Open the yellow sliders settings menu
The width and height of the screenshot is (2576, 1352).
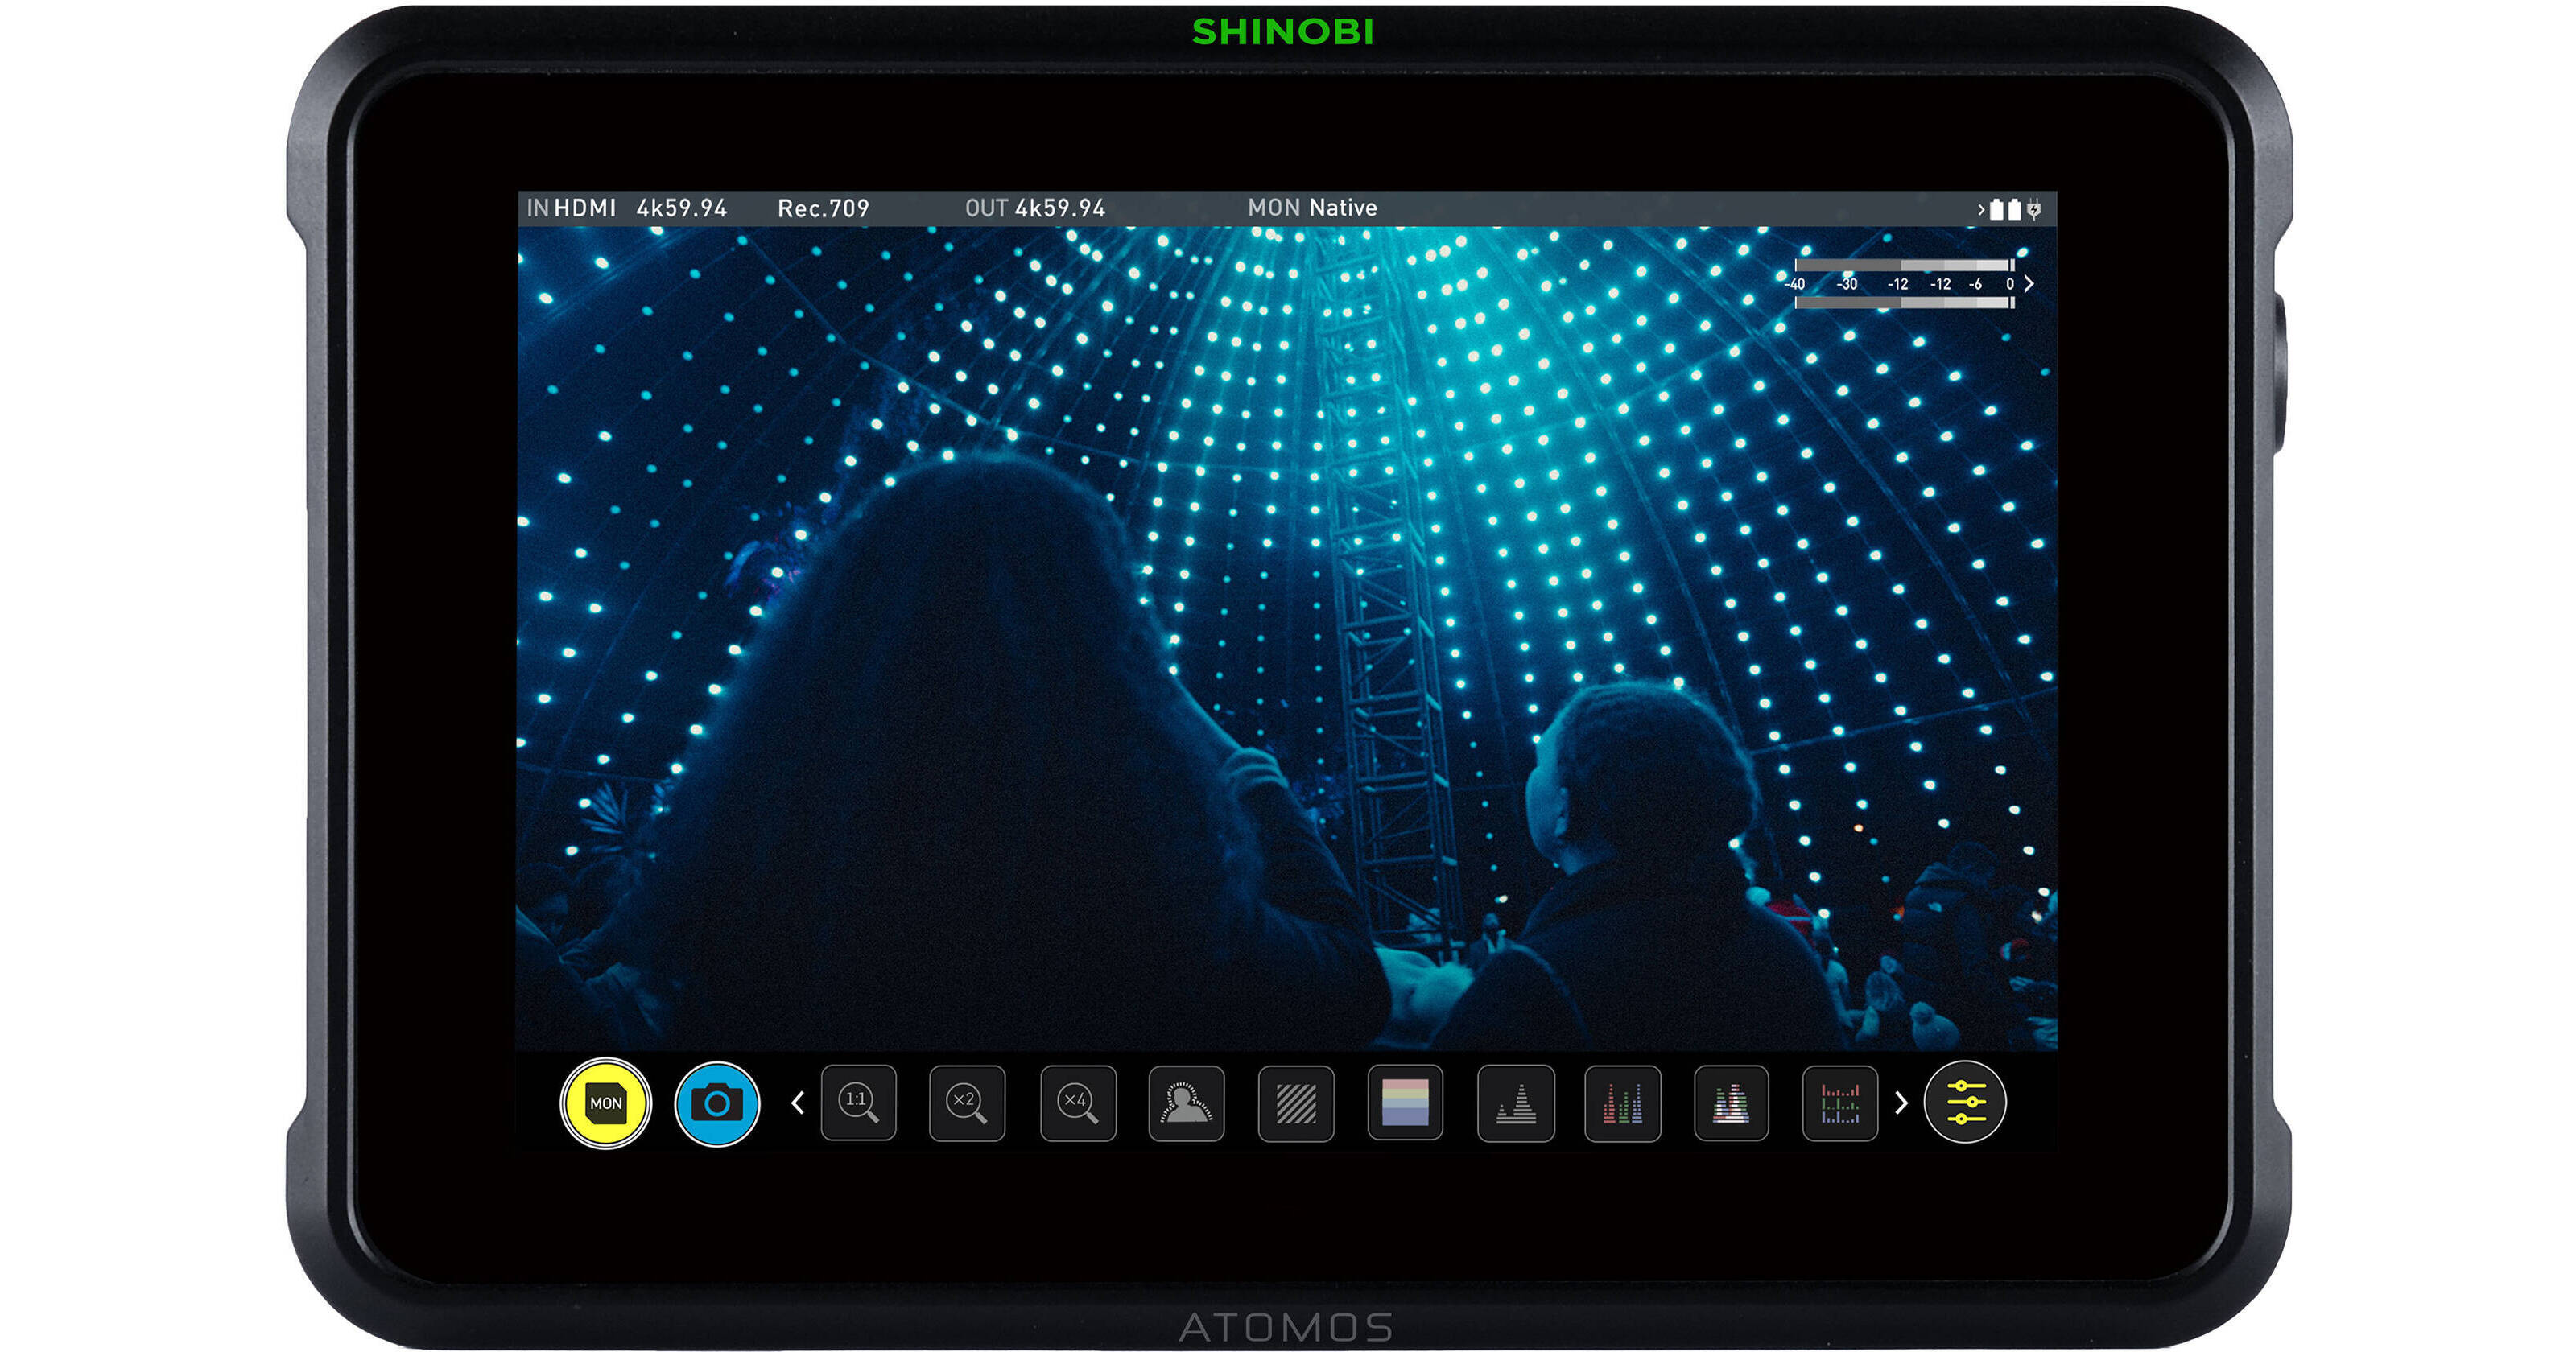pos(1964,1102)
